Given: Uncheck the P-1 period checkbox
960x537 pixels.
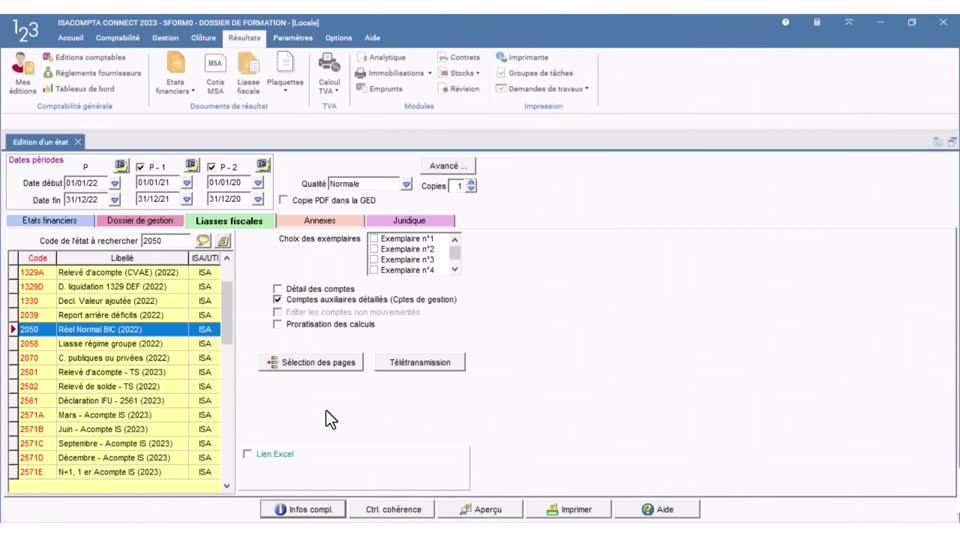Looking at the screenshot, I should coord(141,167).
